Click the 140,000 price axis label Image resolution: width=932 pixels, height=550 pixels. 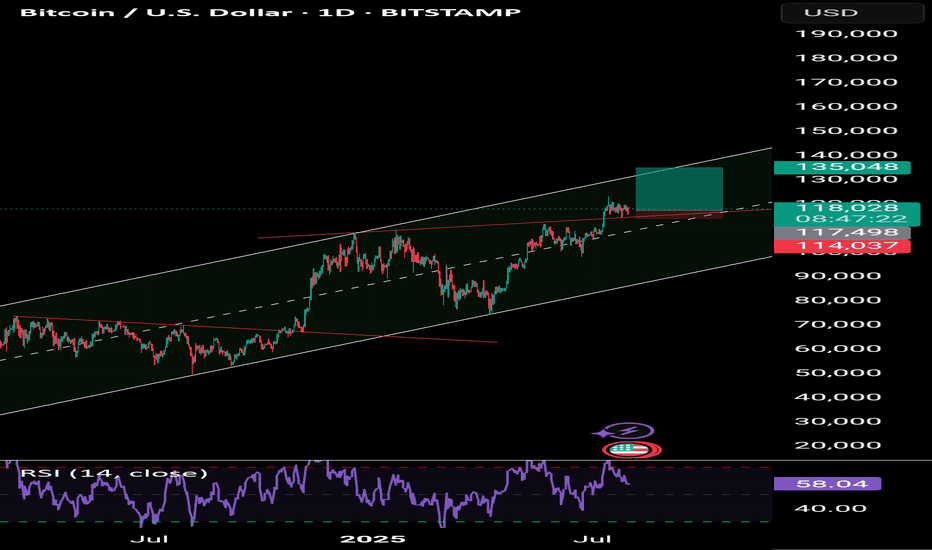click(x=846, y=155)
